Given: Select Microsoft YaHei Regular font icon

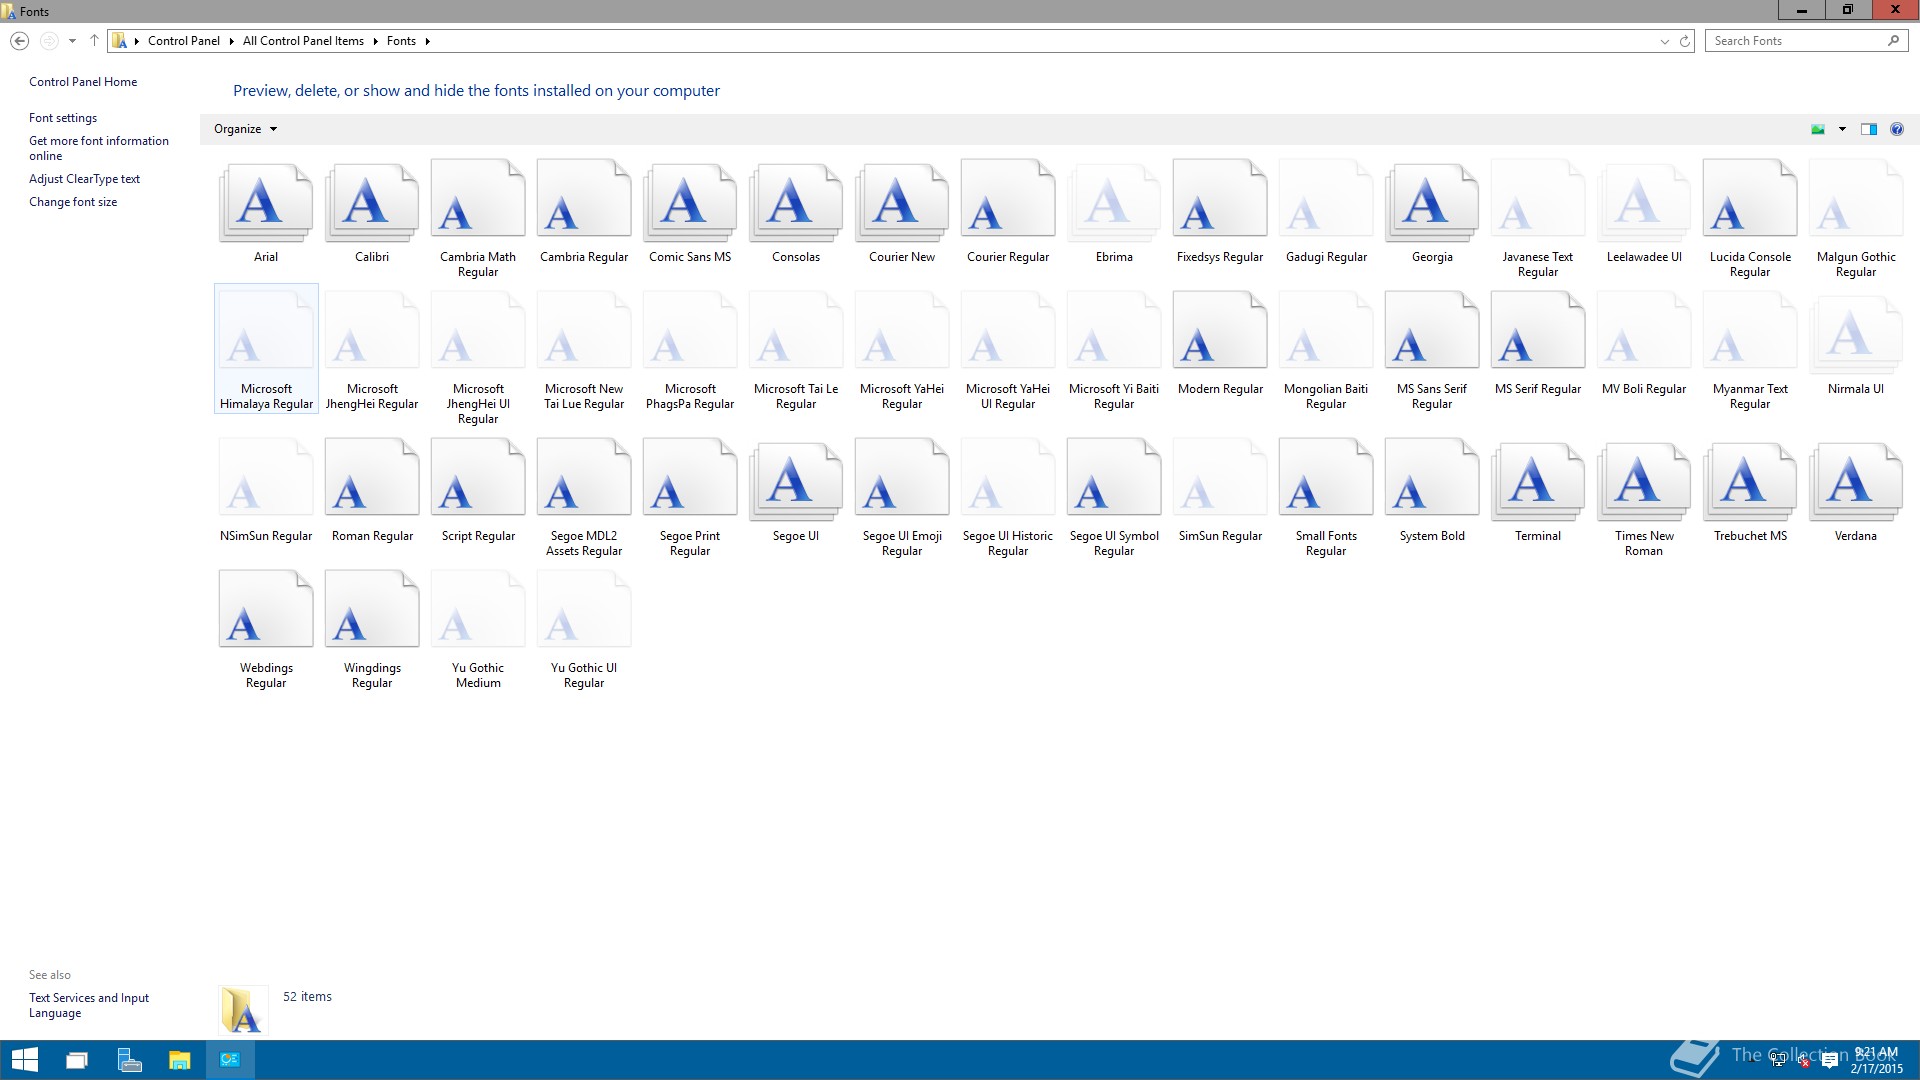Looking at the screenshot, I should [902, 331].
